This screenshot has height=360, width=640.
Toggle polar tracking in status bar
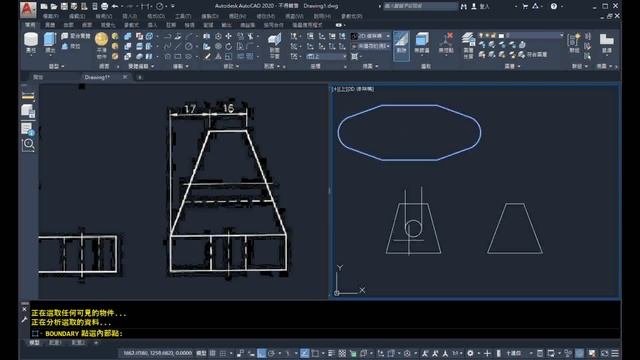click(271, 353)
